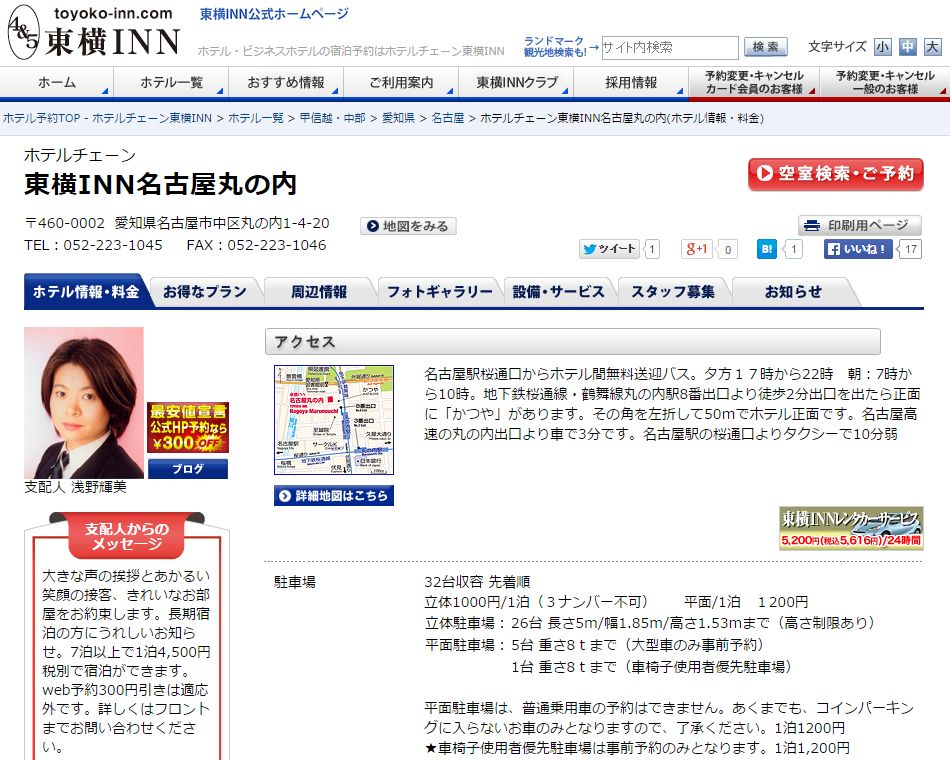Click the Toyoko INN logo

[94, 33]
